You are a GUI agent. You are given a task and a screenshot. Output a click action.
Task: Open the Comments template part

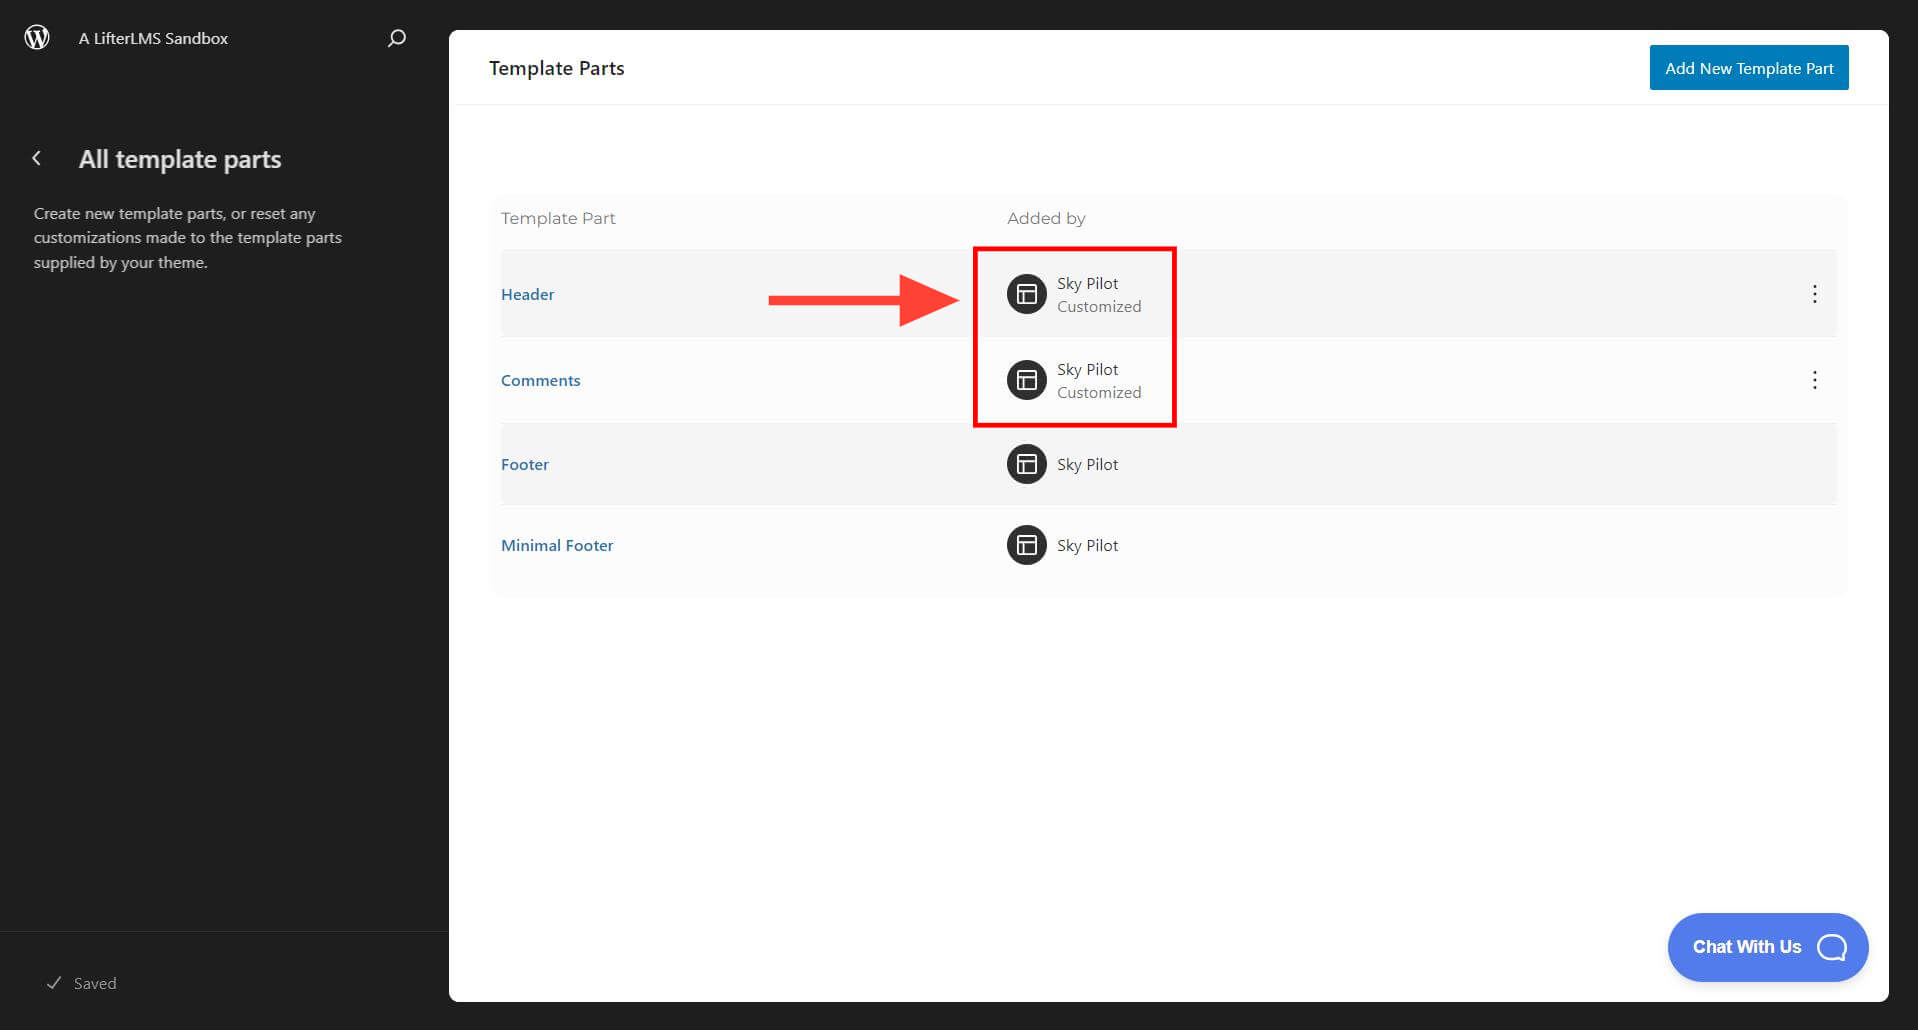coord(540,380)
